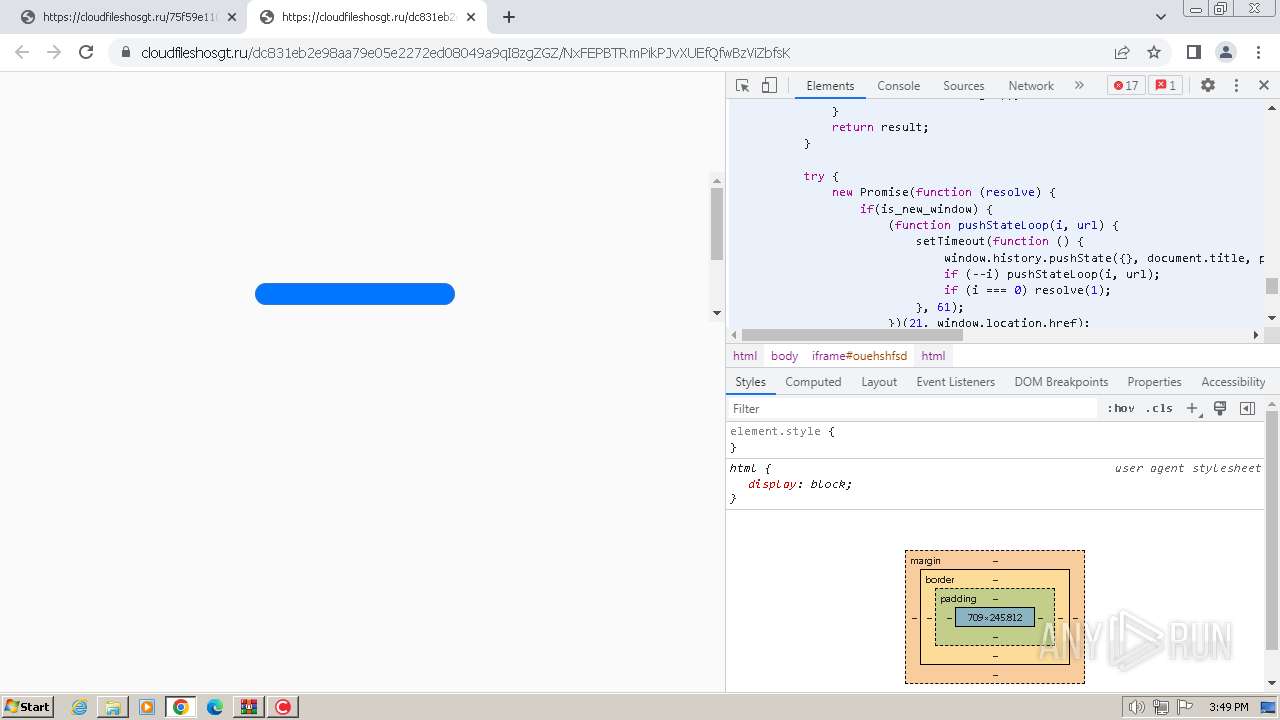Bookmark this page with the star

(x=1154, y=52)
